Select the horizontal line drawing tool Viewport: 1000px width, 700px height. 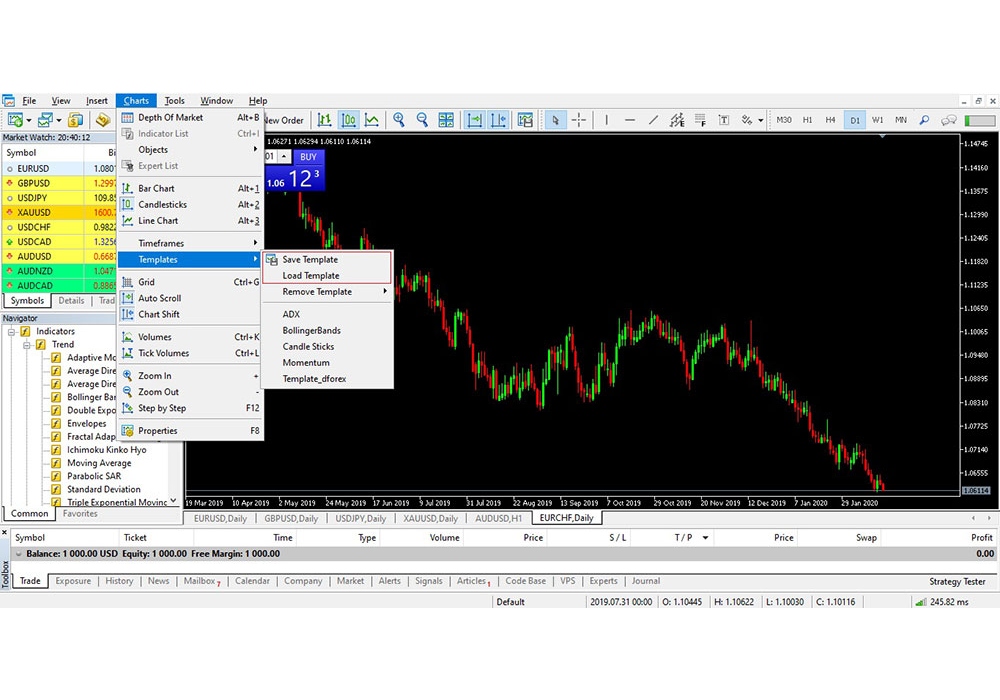click(x=630, y=120)
